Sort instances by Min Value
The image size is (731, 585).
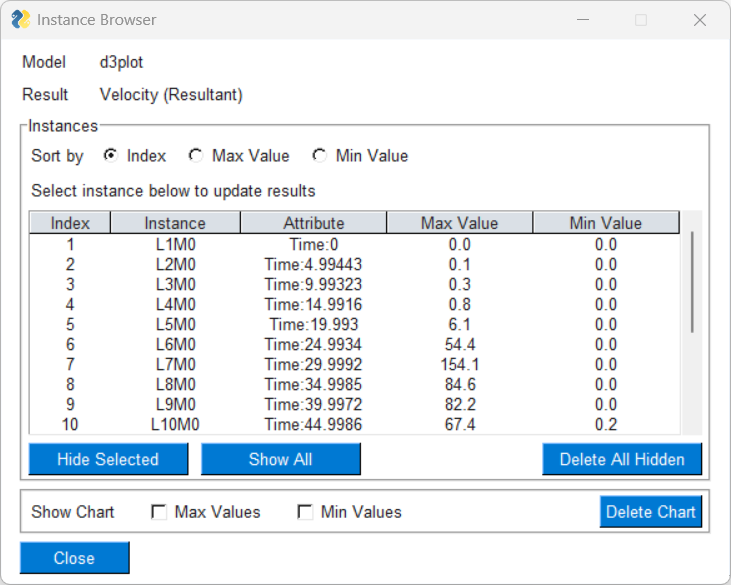320,156
